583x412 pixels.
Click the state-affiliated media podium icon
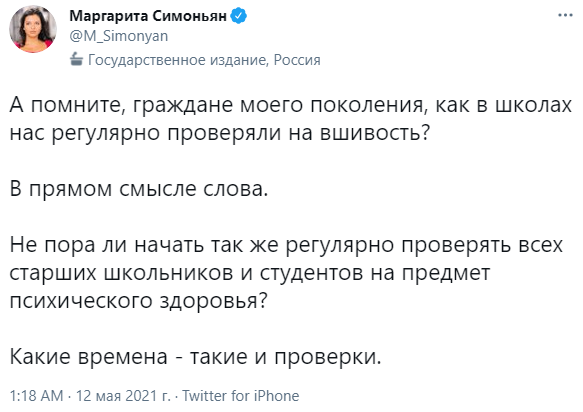[x=76, y=59]
